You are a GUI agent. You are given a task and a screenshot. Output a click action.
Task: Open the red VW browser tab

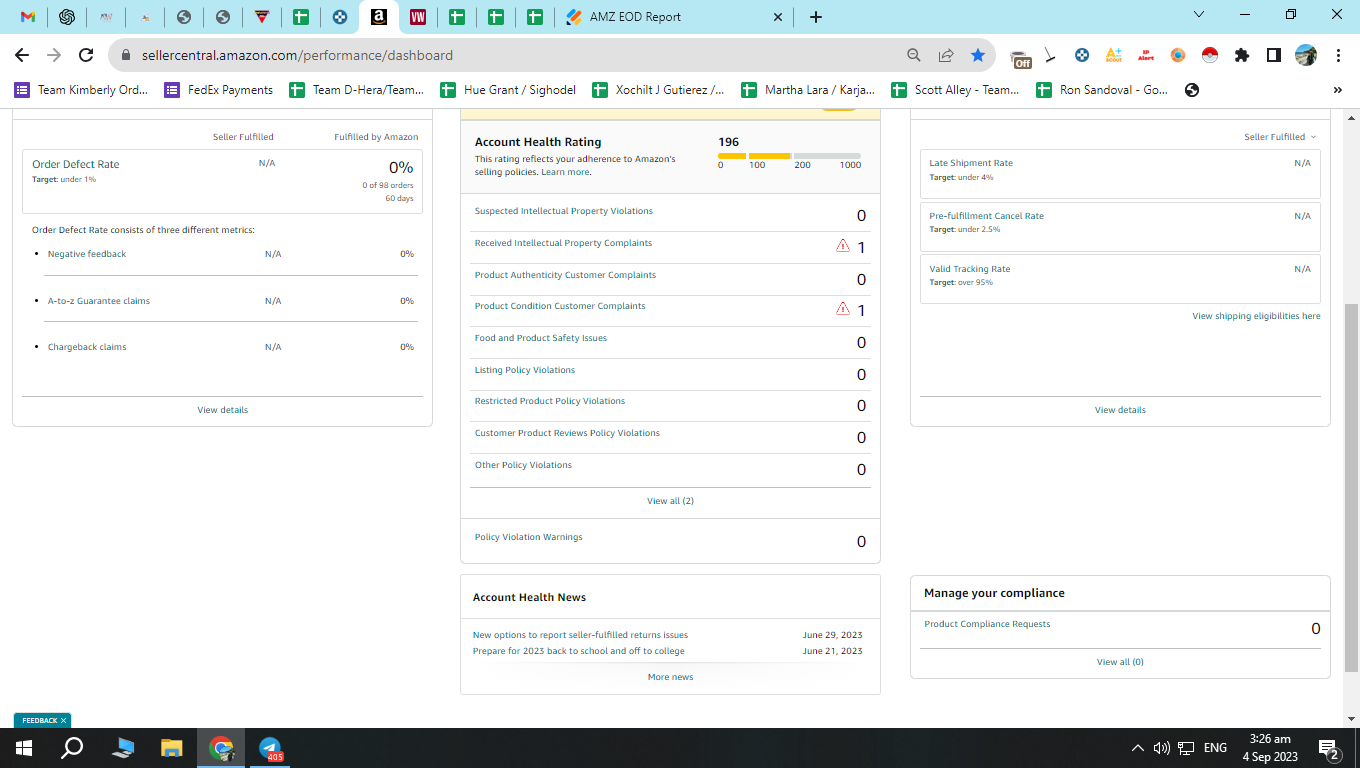pos(418,17)
